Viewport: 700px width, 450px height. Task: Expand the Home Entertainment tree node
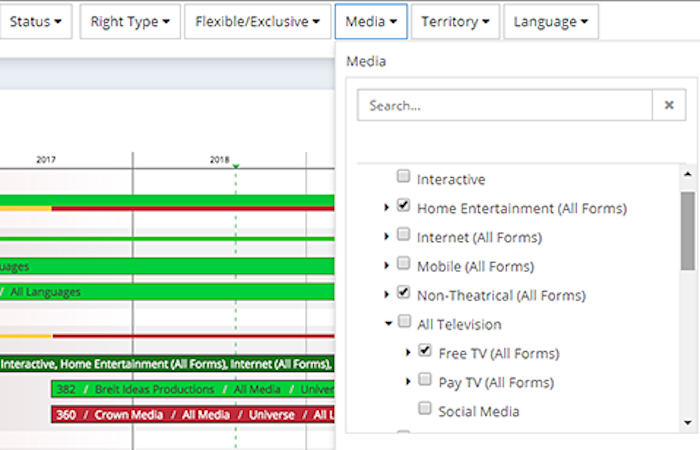tap(387, 208)
